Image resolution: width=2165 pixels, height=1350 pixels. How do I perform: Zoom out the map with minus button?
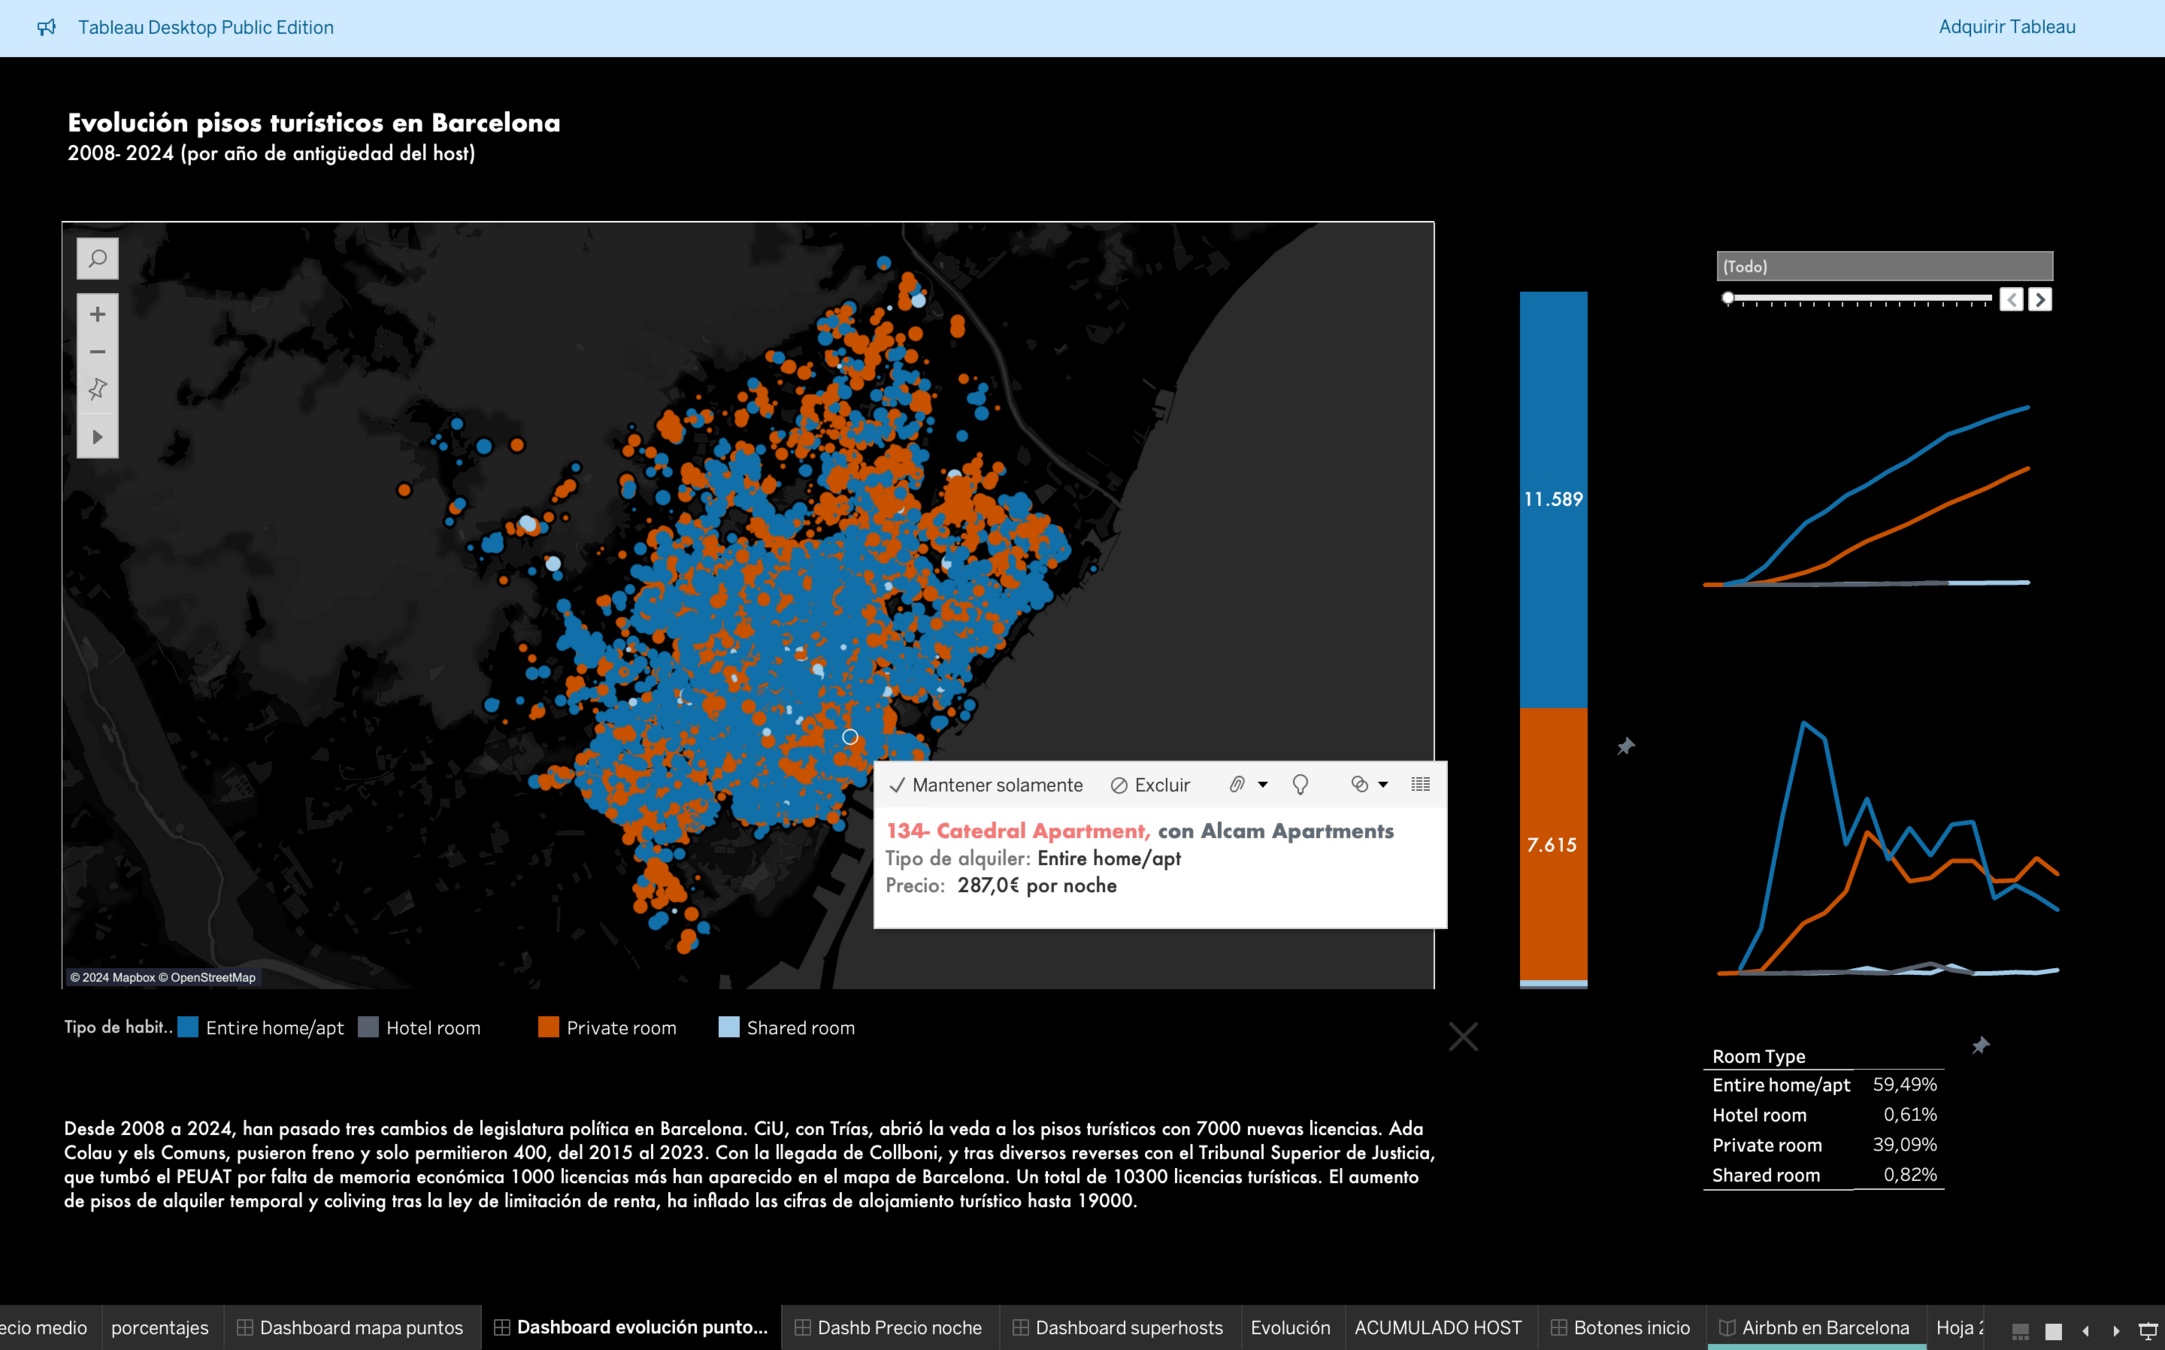point(97,352)
